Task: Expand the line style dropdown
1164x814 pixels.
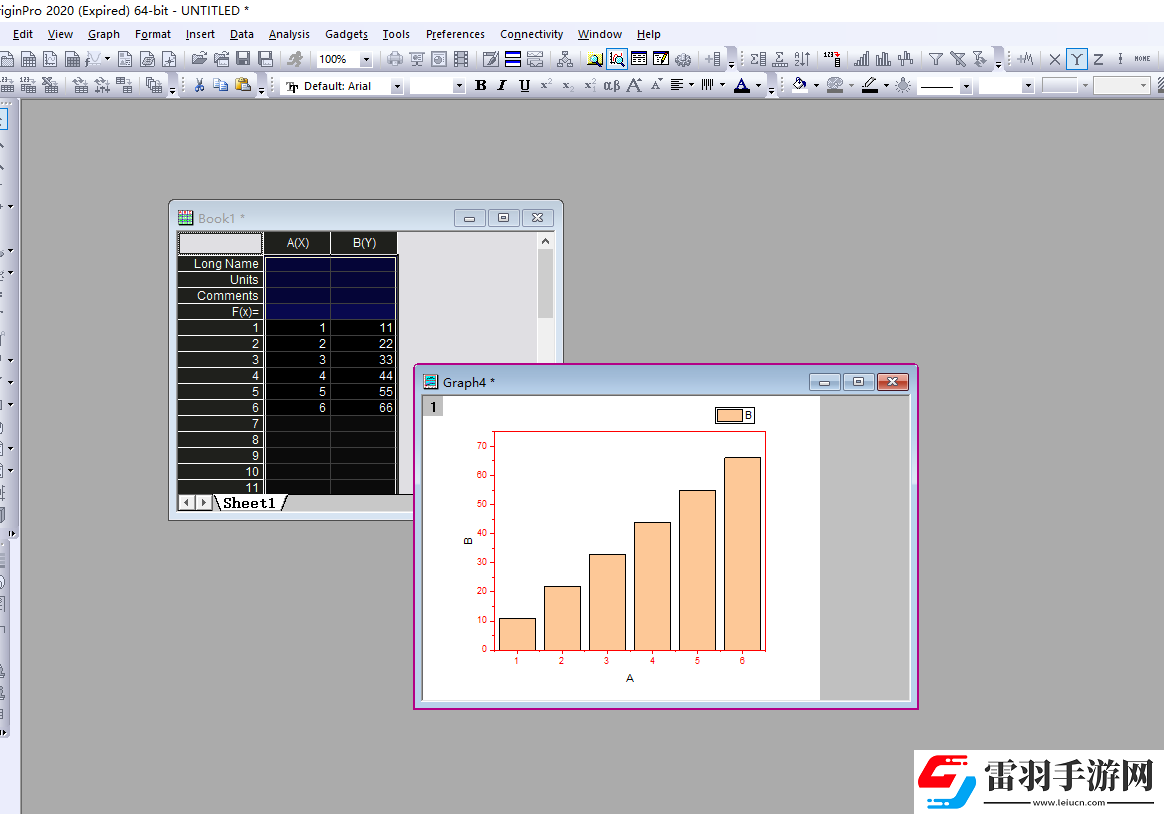Action: point(965,87)
